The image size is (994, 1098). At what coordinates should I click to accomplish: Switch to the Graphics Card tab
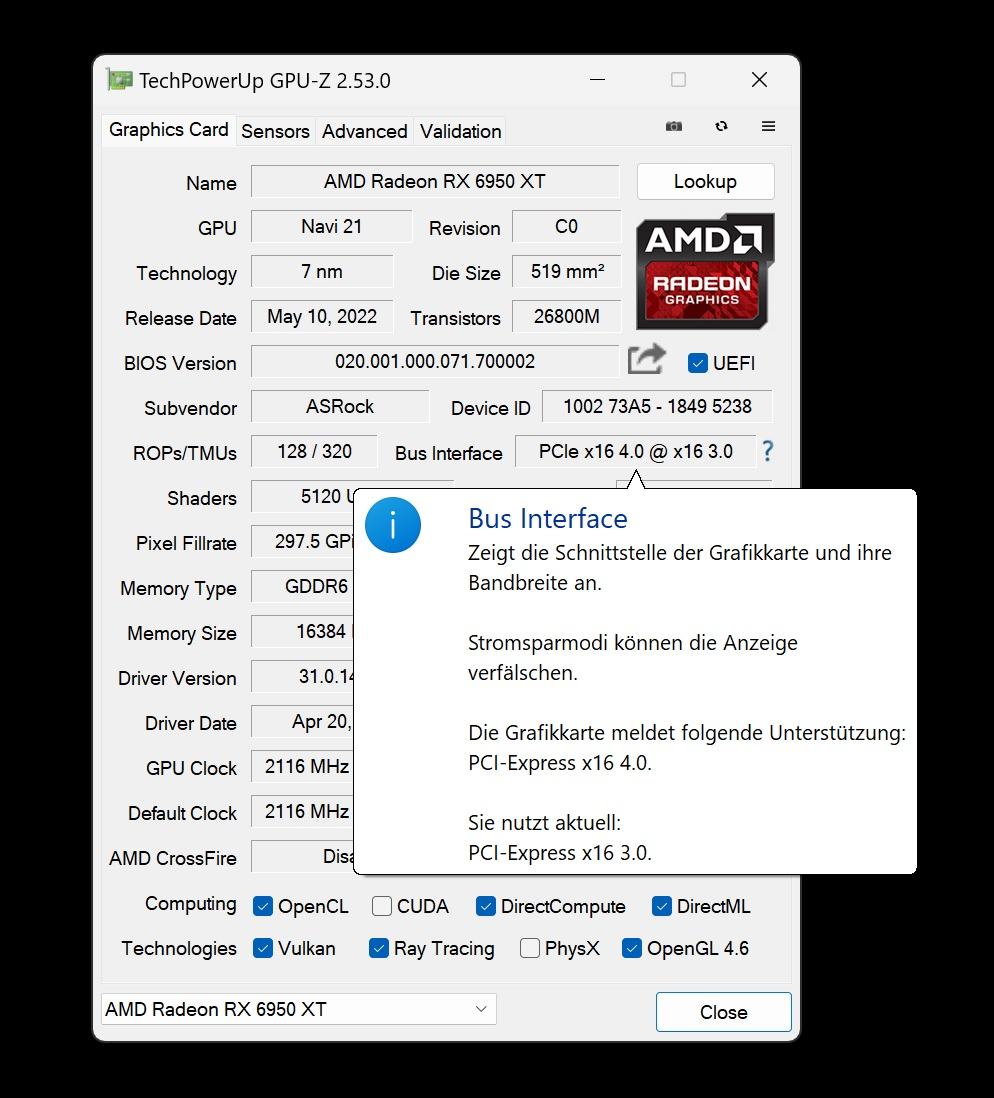pyautogui.click(x=169, y=130)
